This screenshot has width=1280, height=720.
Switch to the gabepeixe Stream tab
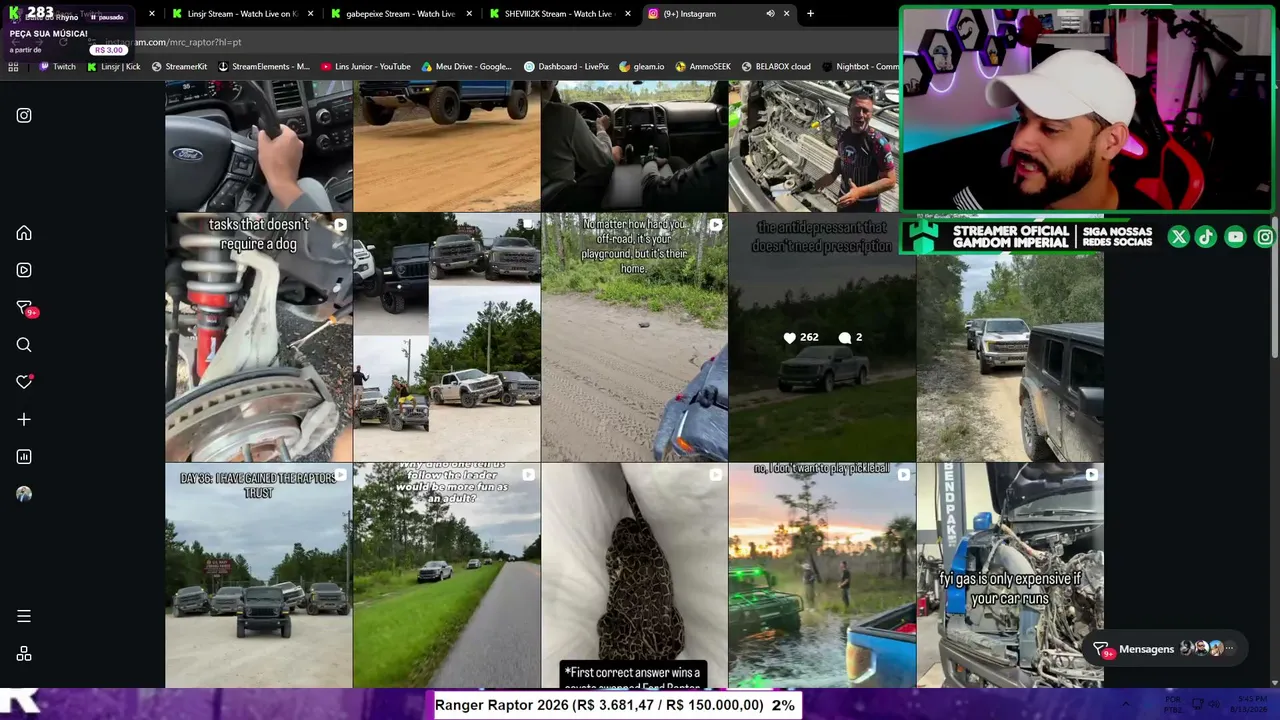point(400,14)
